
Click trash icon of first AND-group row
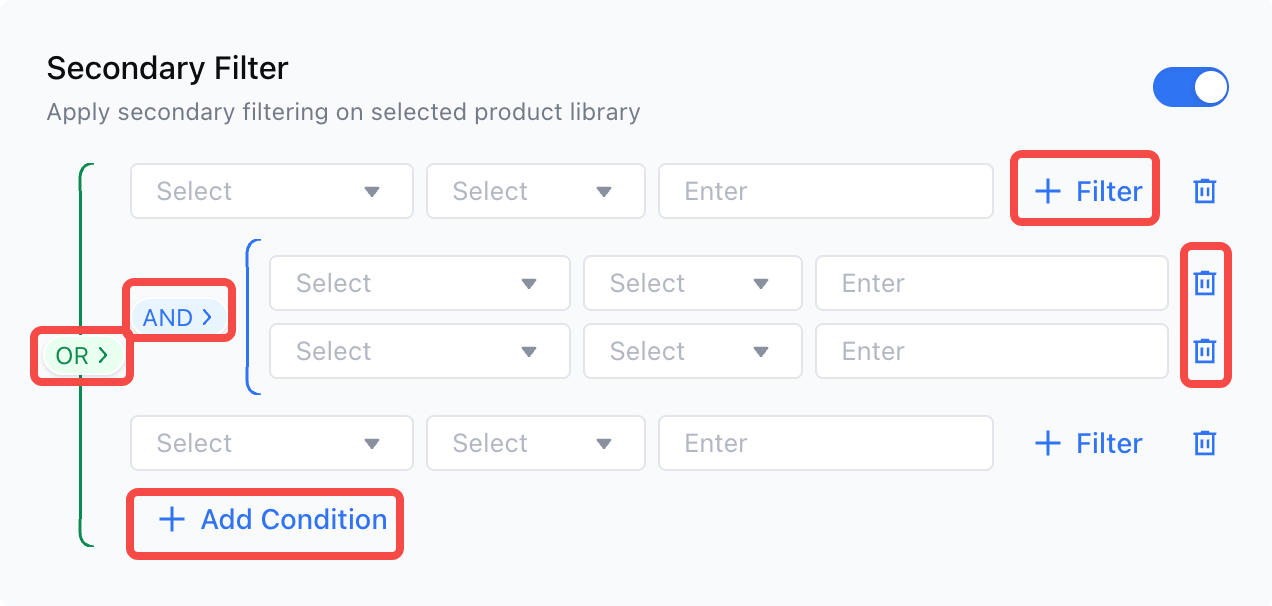click(x=1205, y=283)
